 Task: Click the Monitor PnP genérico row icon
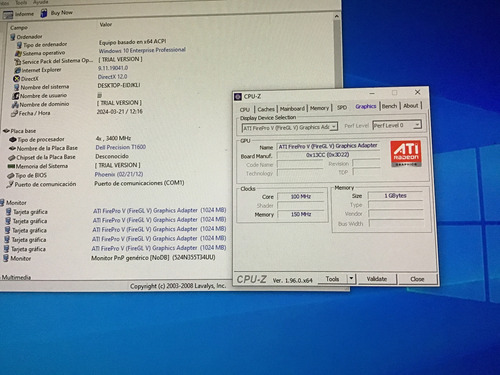6,258
